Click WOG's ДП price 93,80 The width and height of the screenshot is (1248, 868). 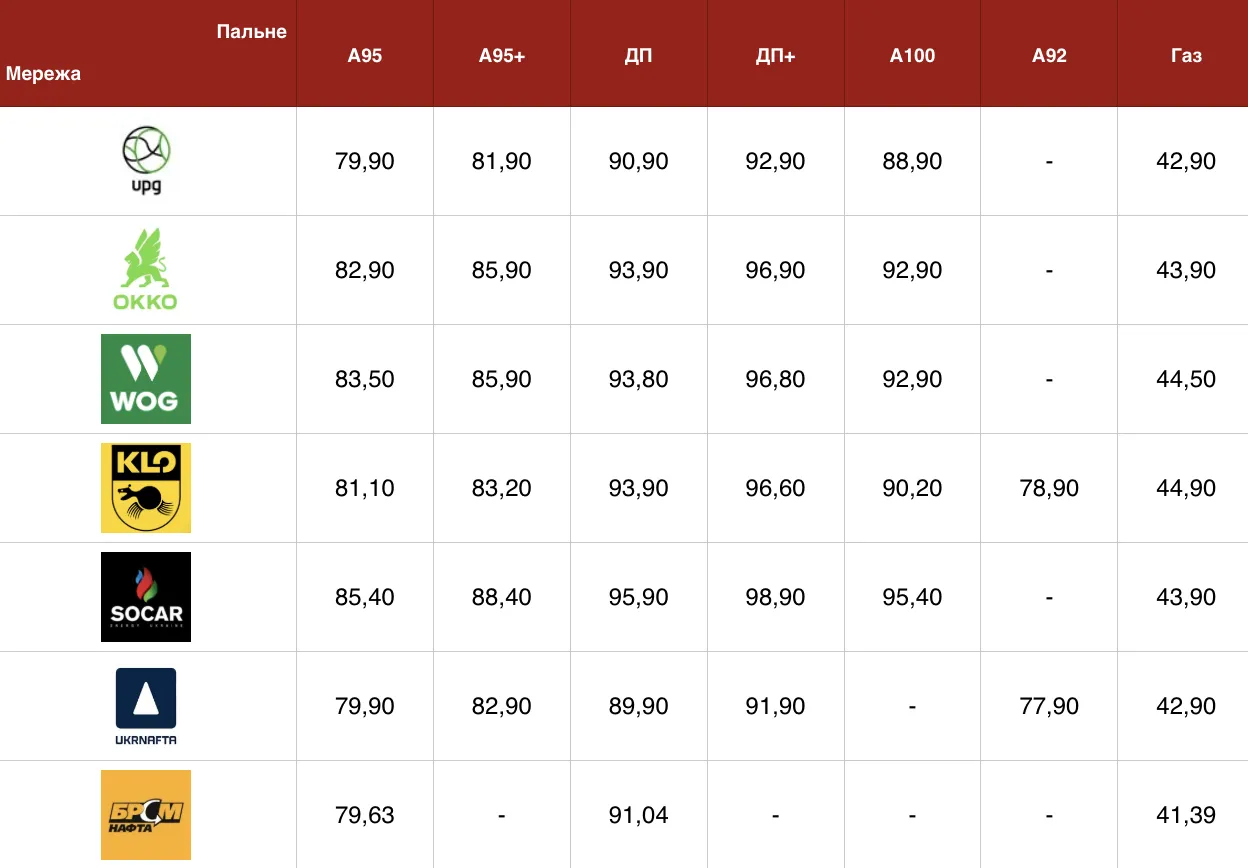pyautogui.click(x=639, y=379)
